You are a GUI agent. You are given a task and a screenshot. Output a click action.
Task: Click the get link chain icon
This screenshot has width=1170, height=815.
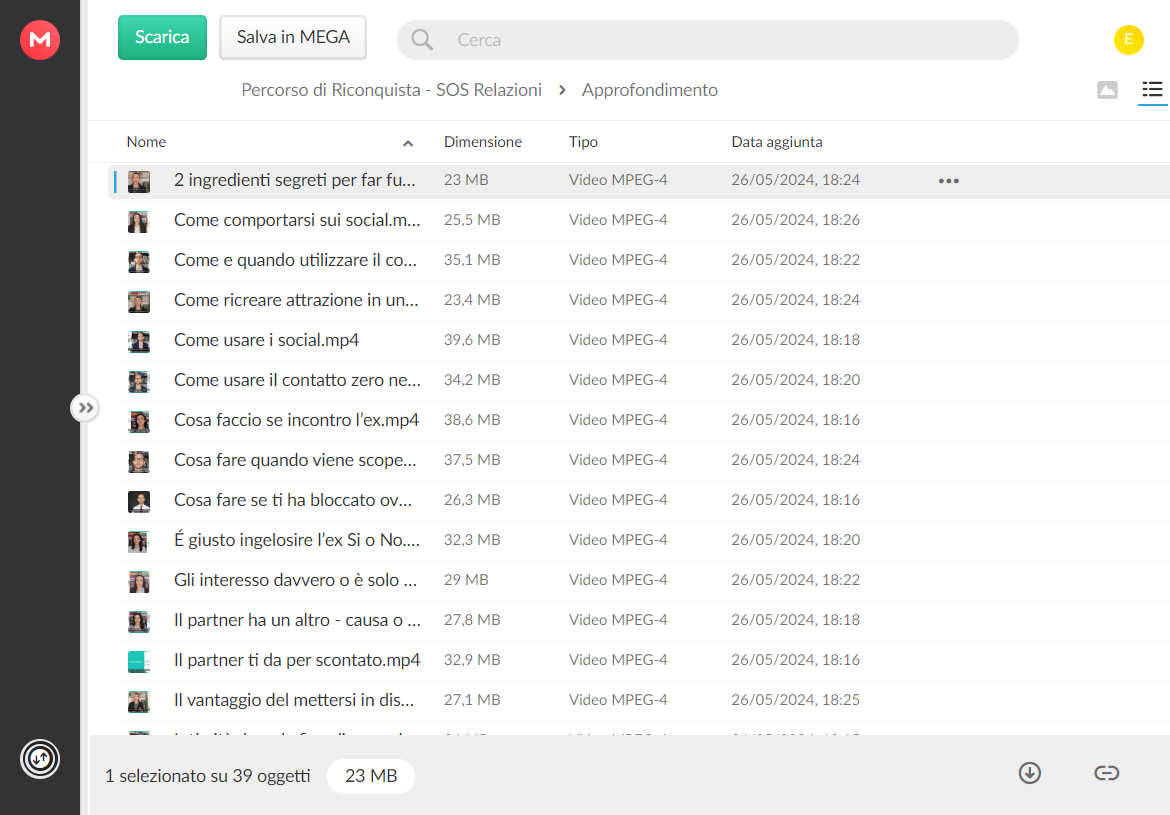coord(1107,773)
